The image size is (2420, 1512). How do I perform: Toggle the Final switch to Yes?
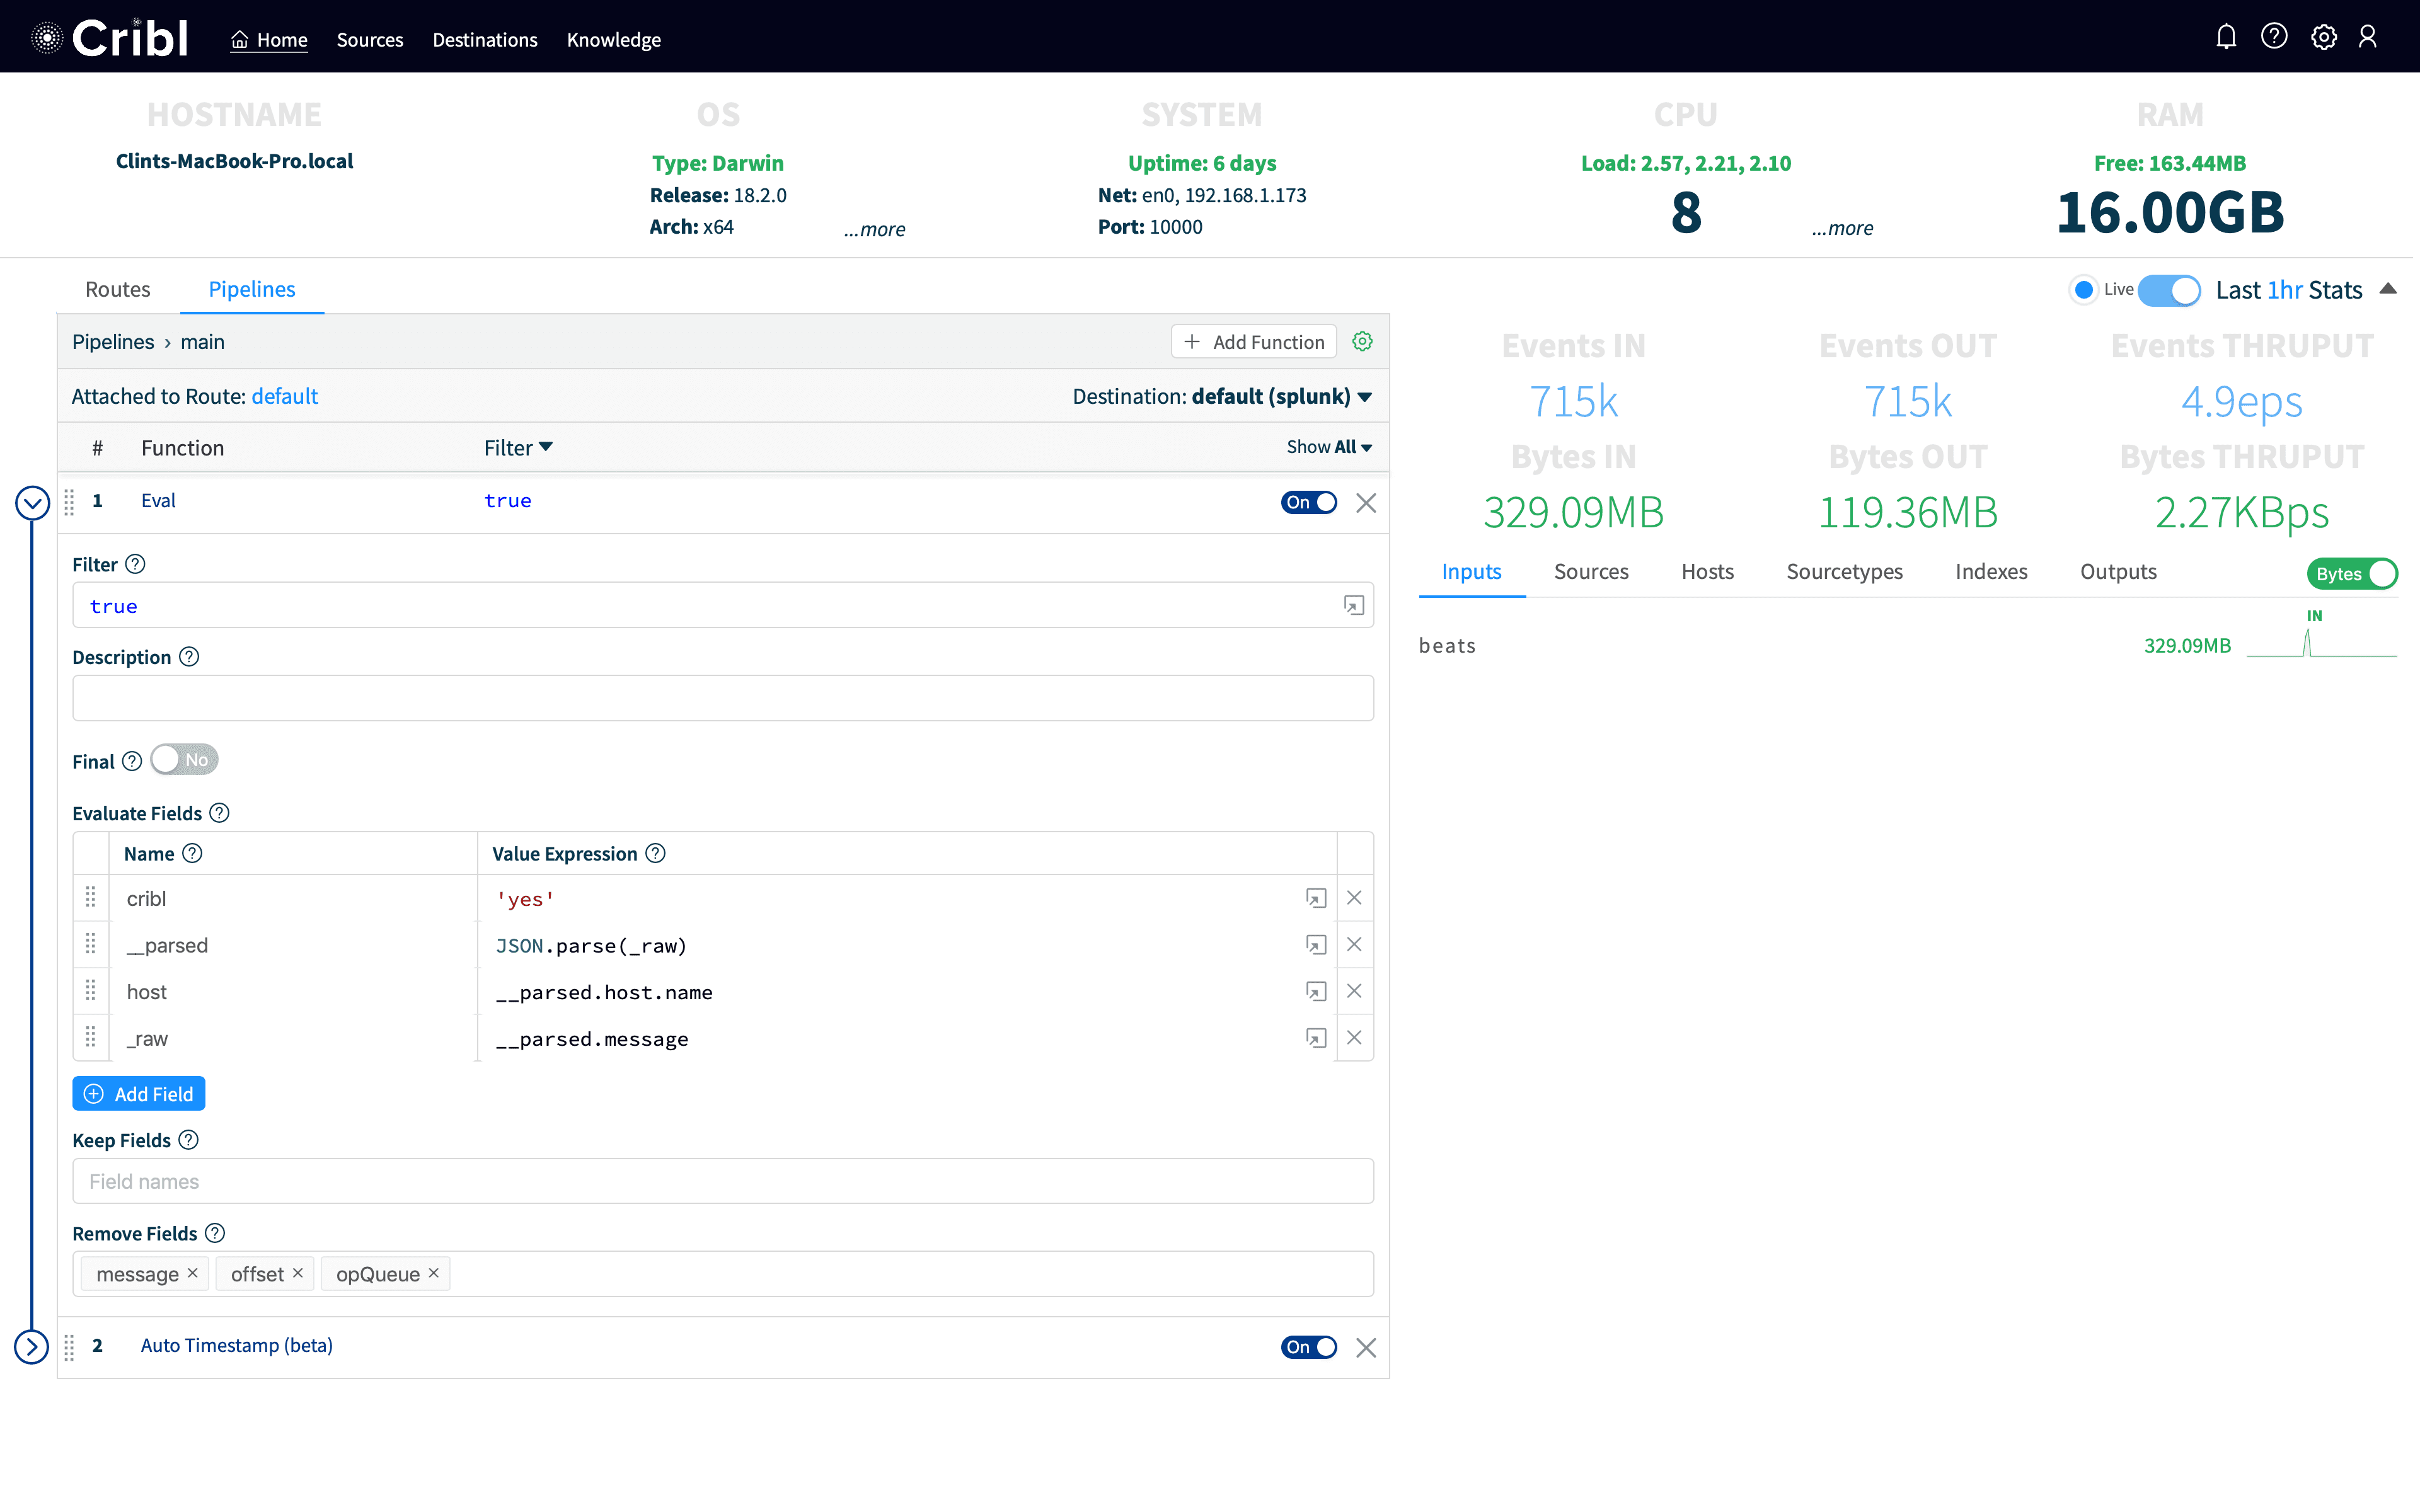pyautogui.click(x=185, y=760)
